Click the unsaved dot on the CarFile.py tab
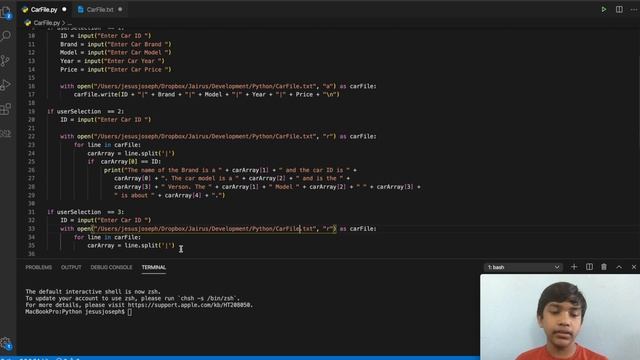 tap(64, 9)
